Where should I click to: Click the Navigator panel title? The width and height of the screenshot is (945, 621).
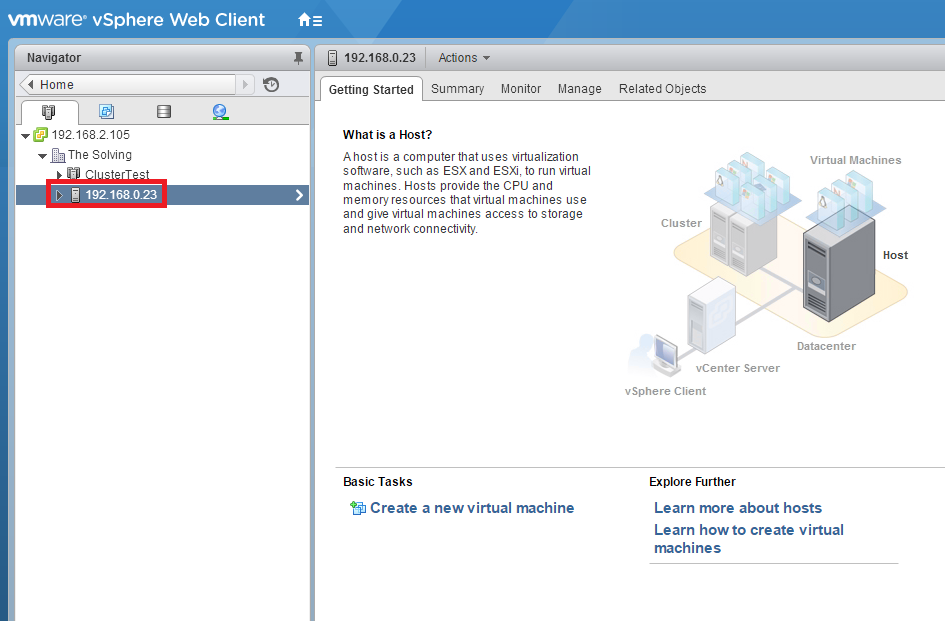click(x=54, y=58)
